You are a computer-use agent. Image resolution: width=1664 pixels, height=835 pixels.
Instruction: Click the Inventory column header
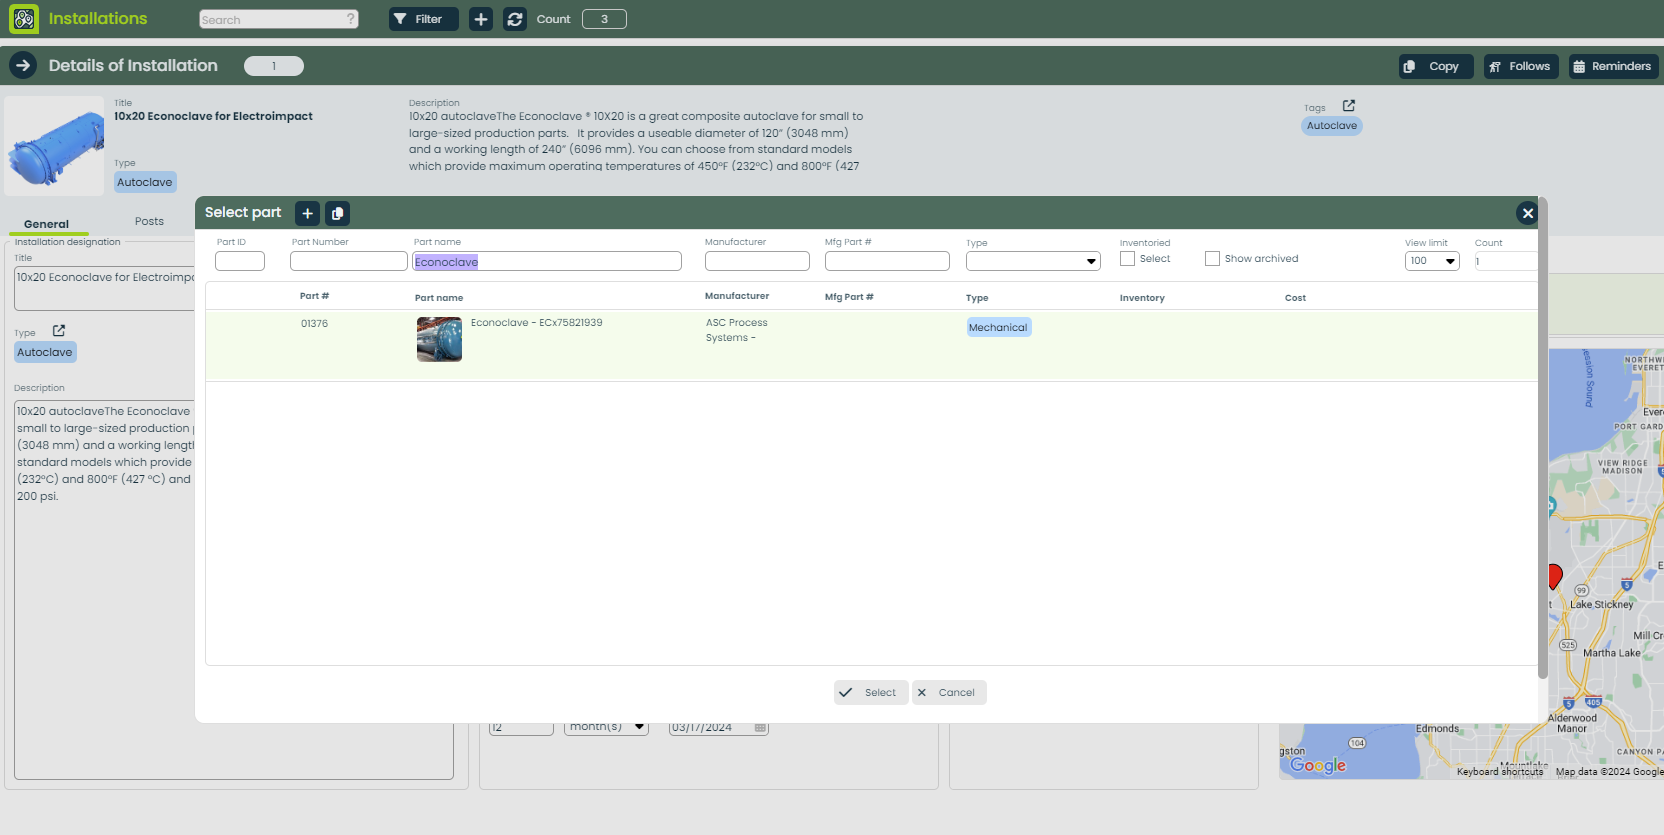point(1142,298)
